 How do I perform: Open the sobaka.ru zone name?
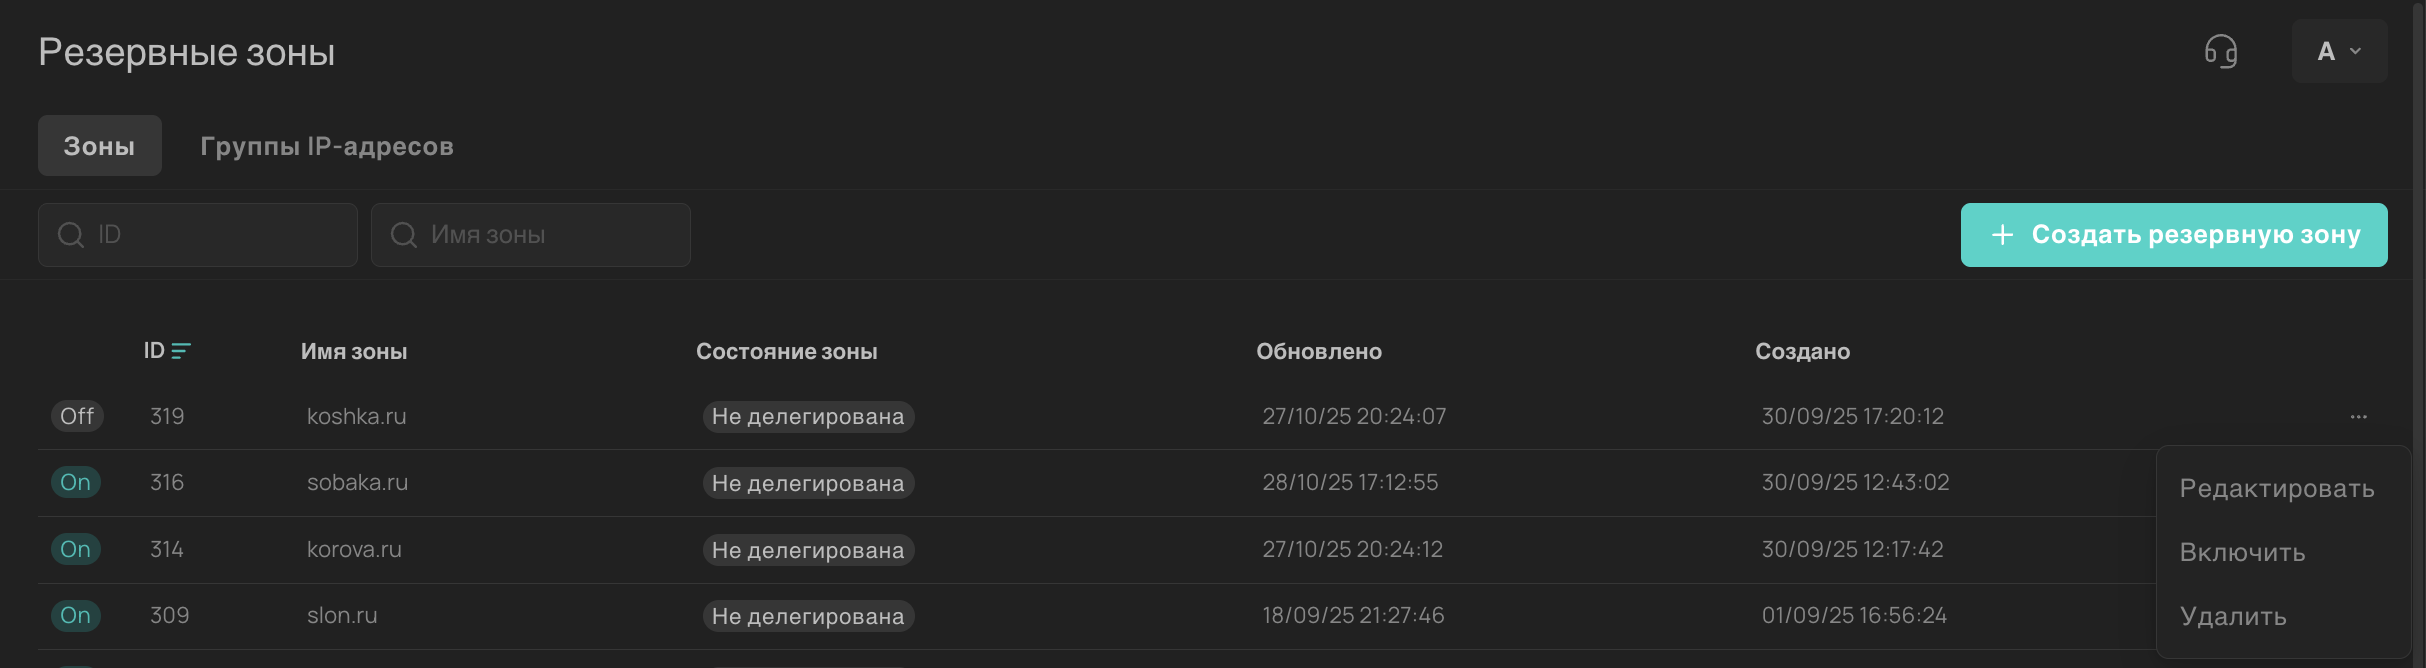[357, 483]
